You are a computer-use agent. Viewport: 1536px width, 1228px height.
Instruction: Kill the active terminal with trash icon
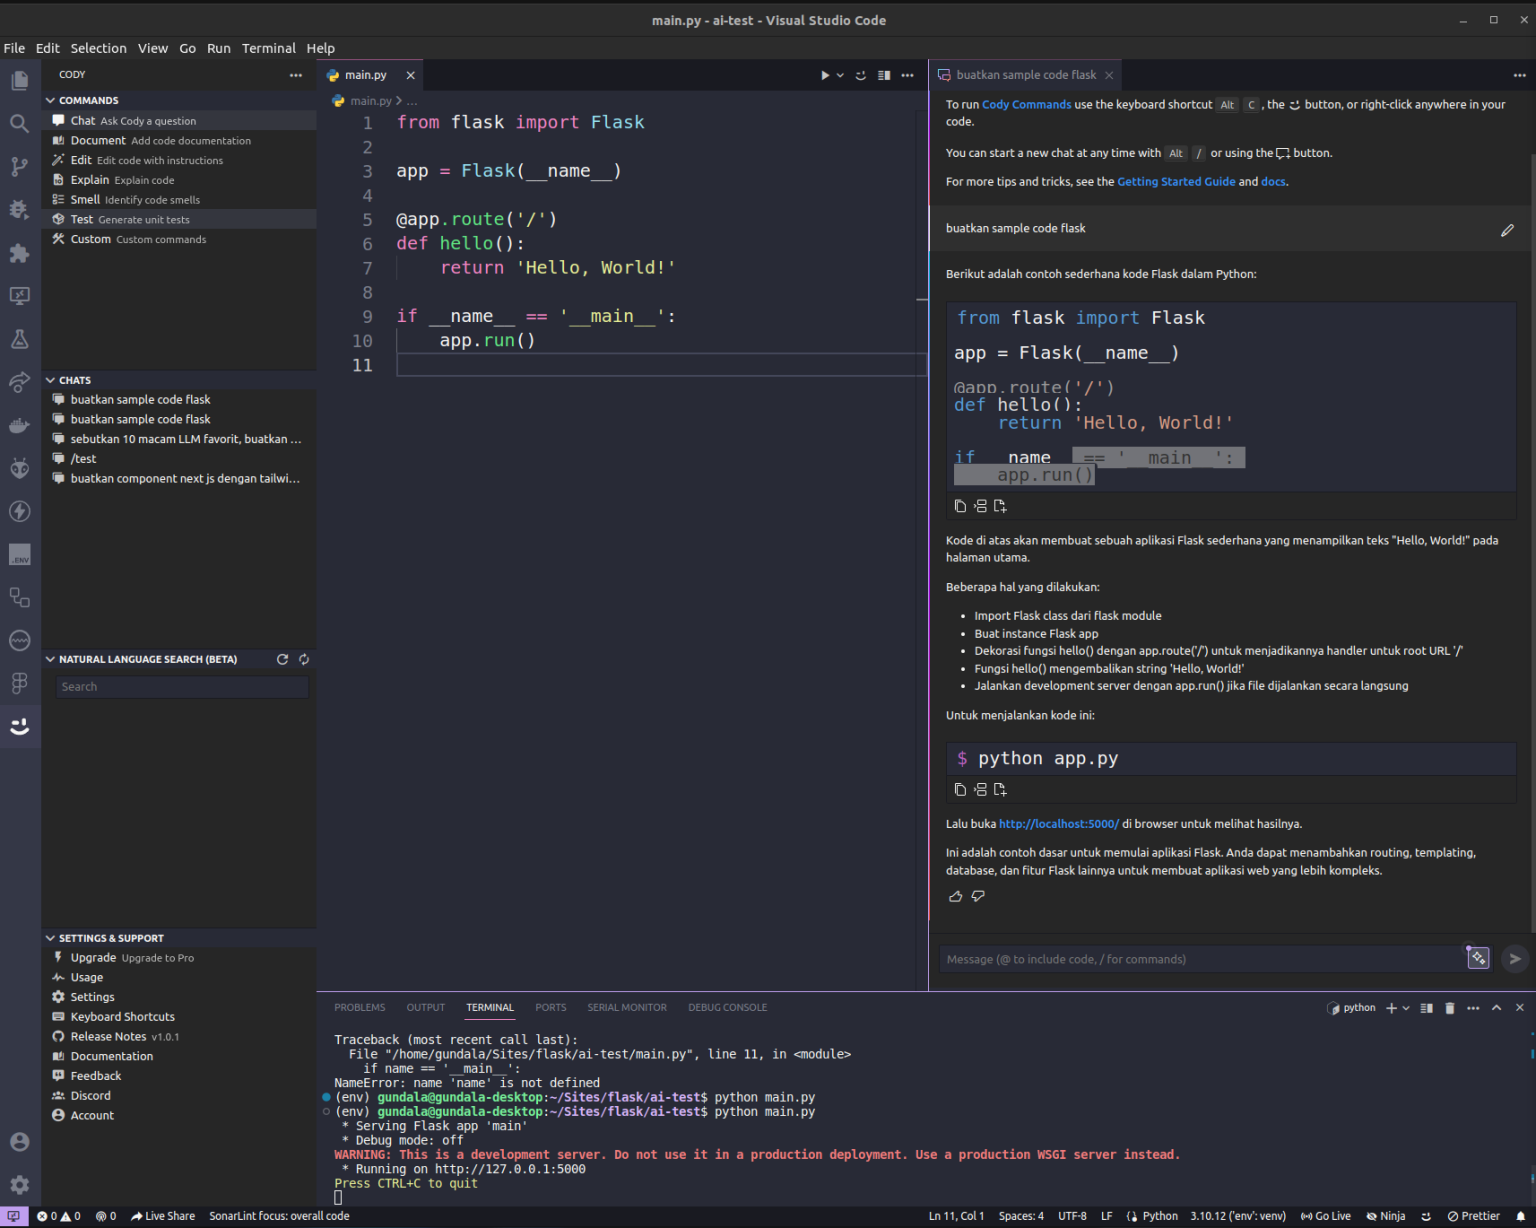click(x=1450, y=1008)
